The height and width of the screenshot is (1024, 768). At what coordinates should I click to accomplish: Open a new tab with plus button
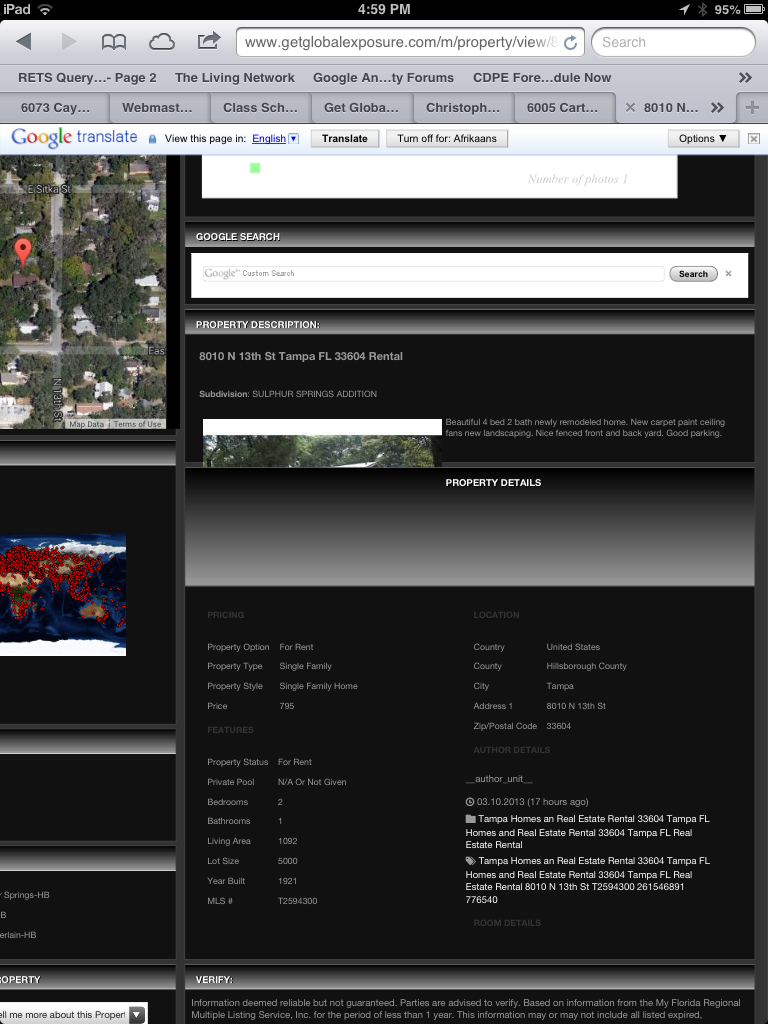751,108
